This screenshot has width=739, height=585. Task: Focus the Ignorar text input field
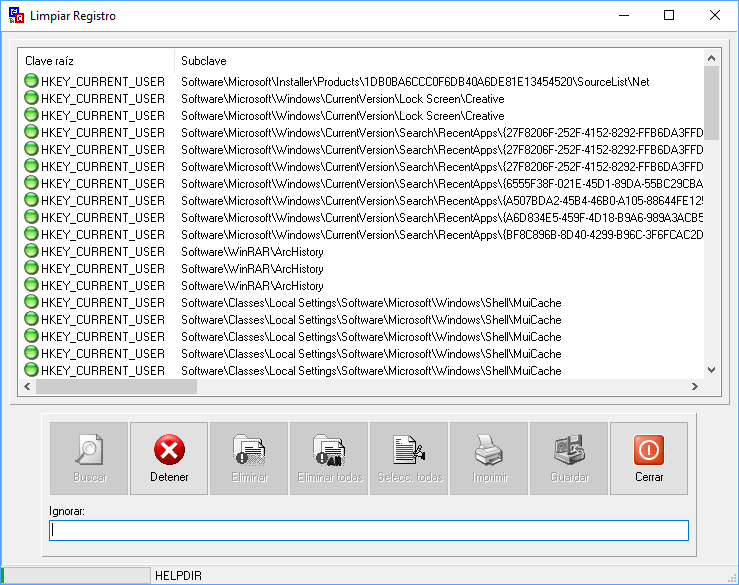[x=369, y=530]
